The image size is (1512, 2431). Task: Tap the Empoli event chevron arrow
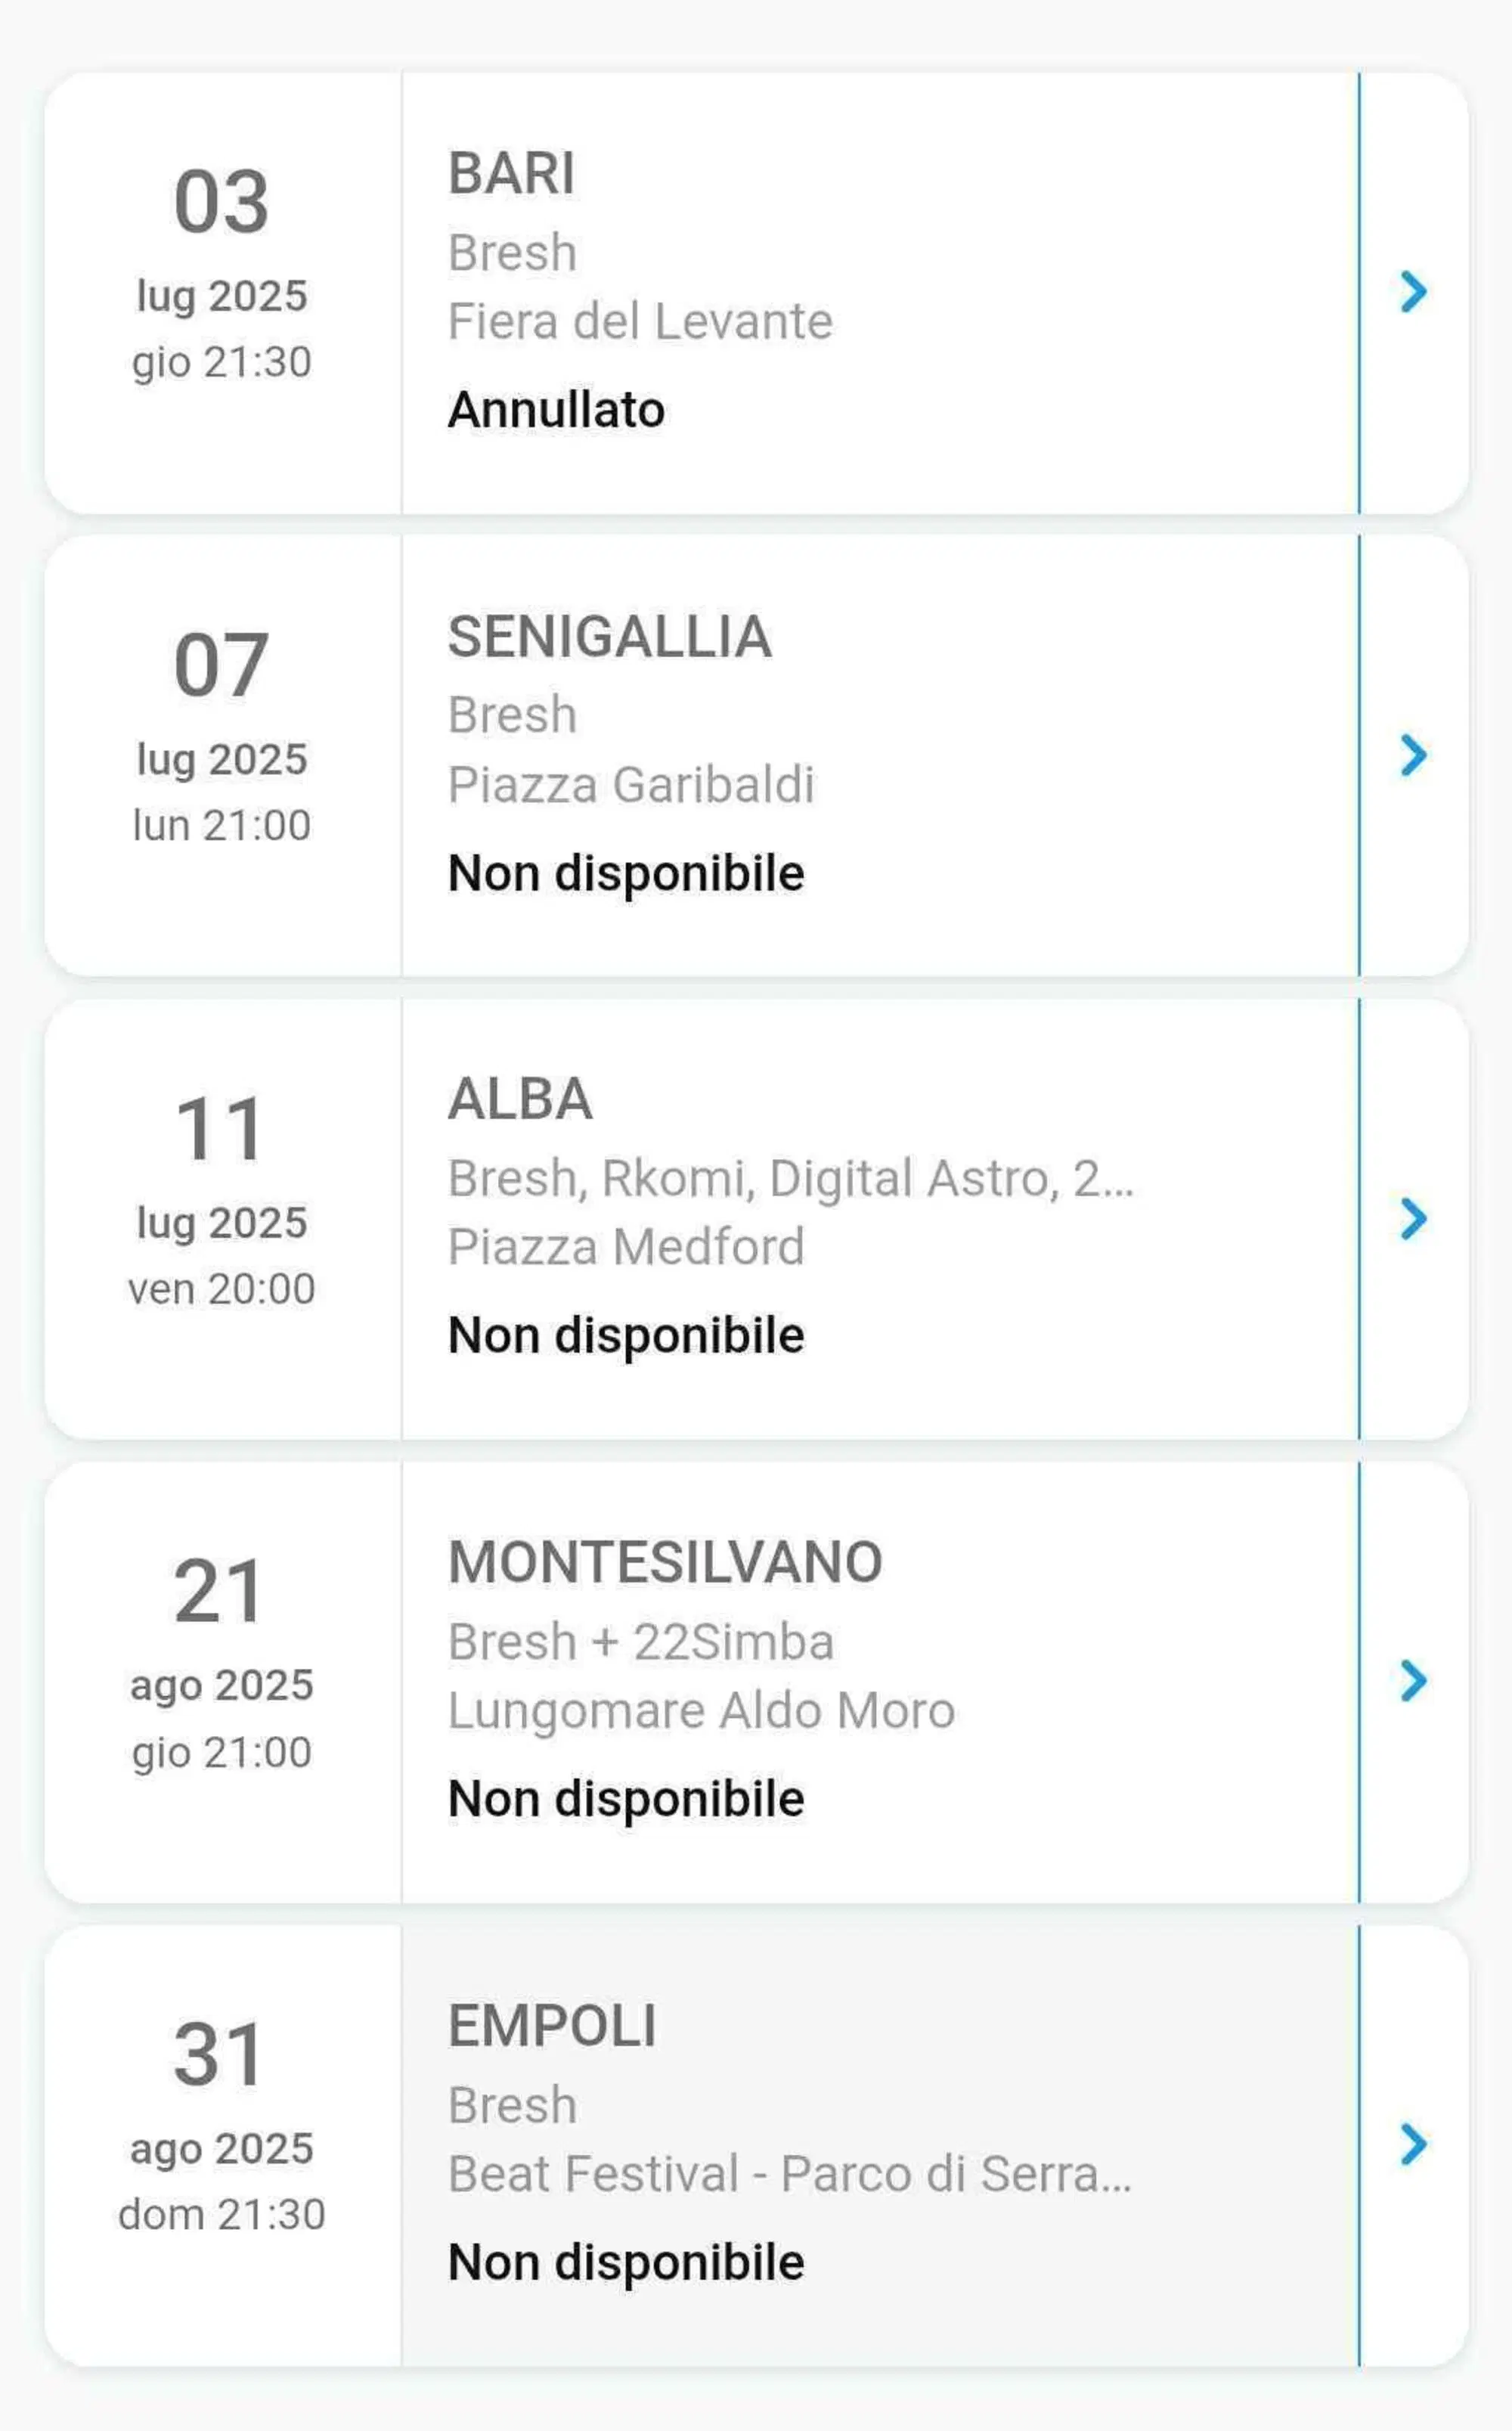(x=1412, y=2144)
